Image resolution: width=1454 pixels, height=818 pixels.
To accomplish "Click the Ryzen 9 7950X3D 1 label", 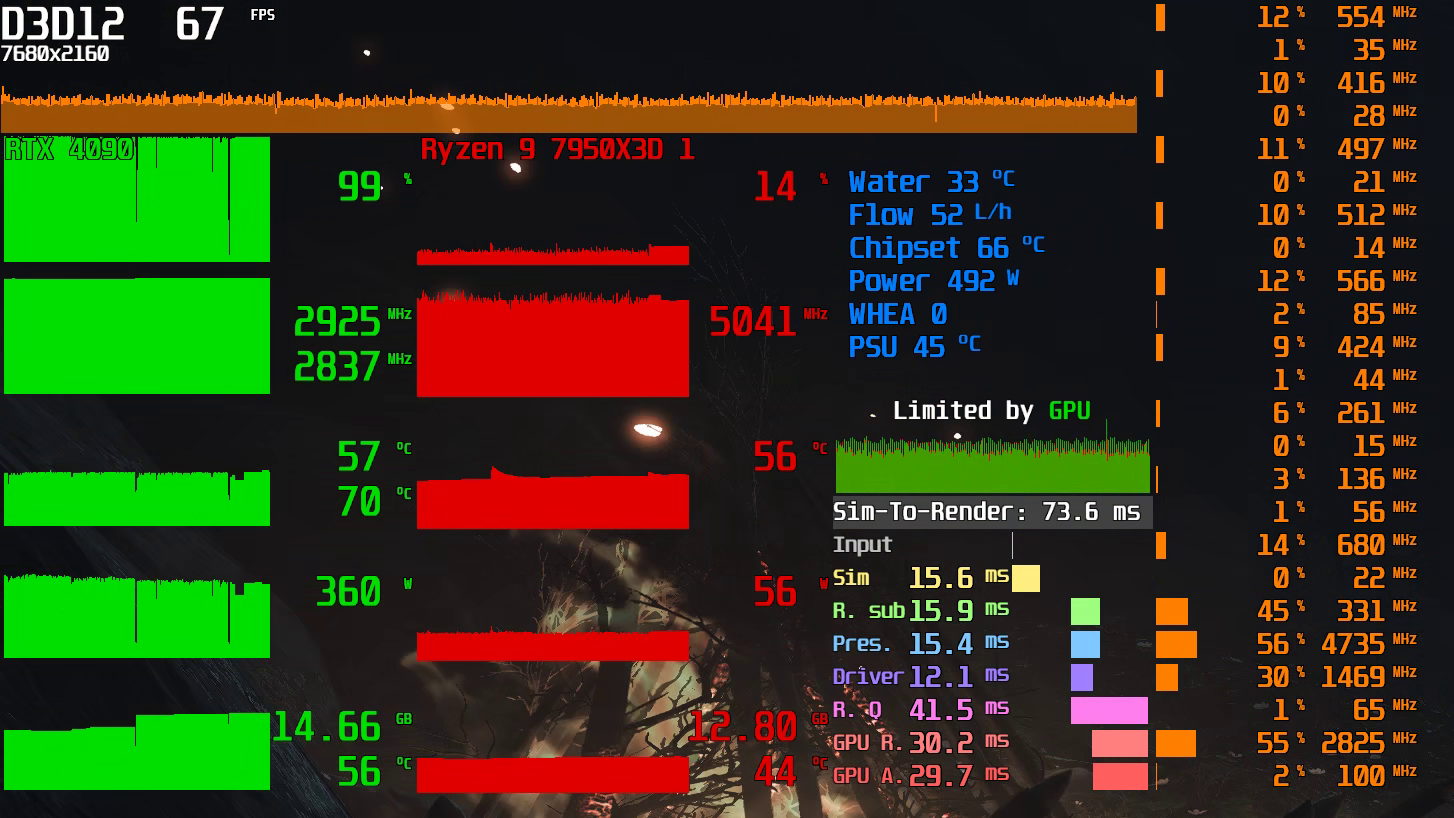I will (557, 150).
